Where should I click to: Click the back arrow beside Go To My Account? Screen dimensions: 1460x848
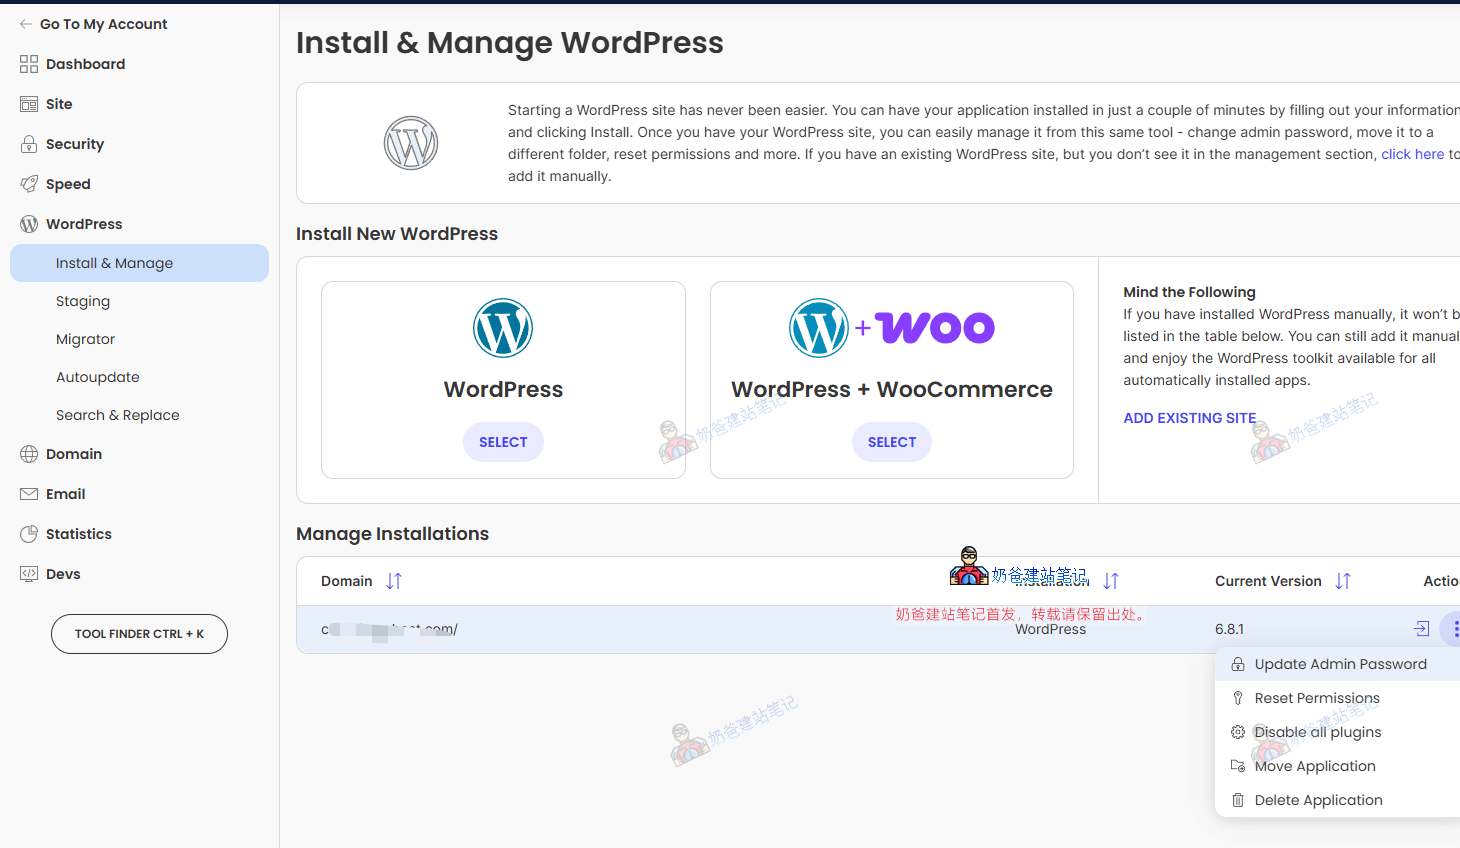[25, 23]
